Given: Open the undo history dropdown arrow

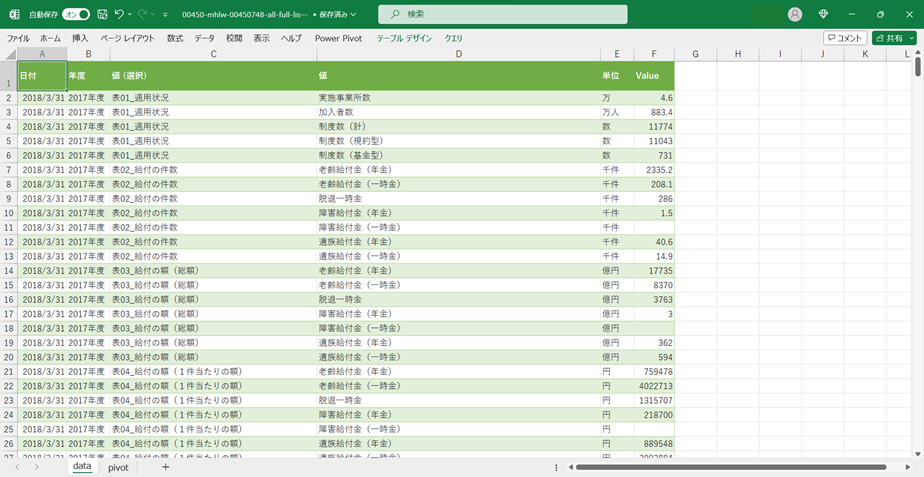Looking at the screenshot, I should 131,14.
